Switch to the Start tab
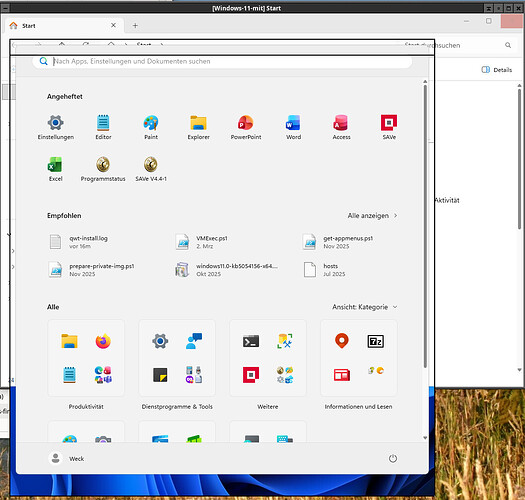Image resolution: width=525 pixels, height=500 pixels. click(64, 25)
